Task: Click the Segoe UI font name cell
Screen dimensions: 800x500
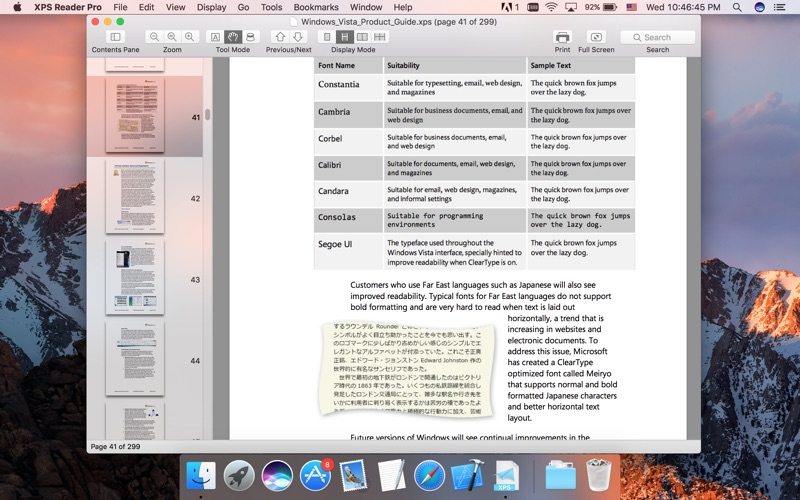Action: [x=348, y=252]
